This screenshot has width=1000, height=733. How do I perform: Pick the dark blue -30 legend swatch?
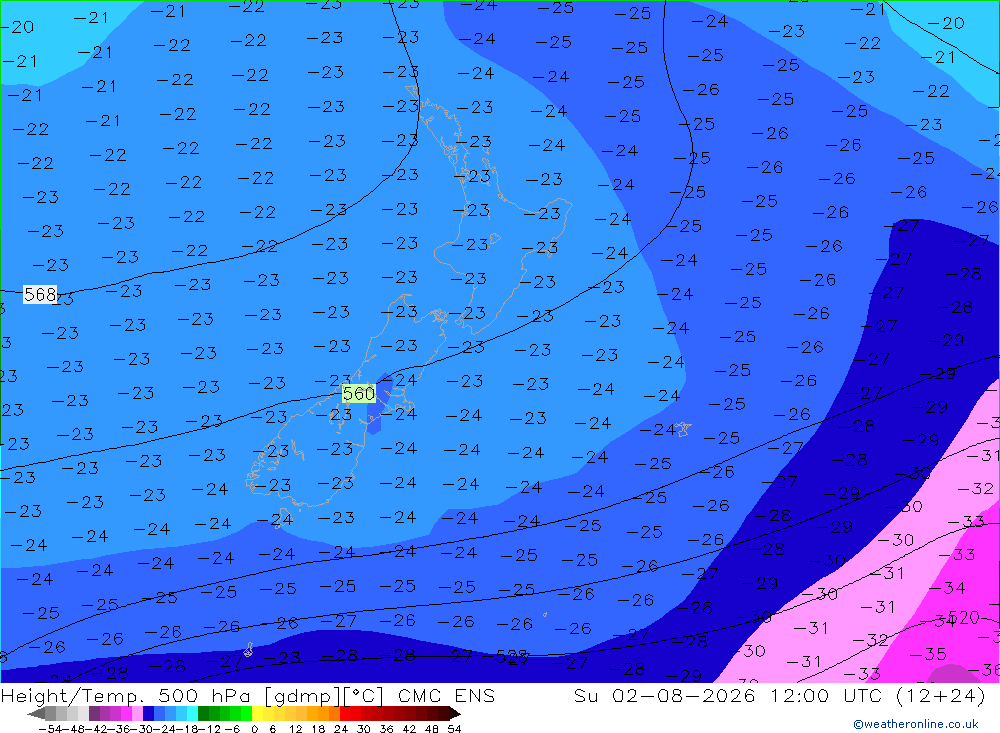(x=148, y=714)
